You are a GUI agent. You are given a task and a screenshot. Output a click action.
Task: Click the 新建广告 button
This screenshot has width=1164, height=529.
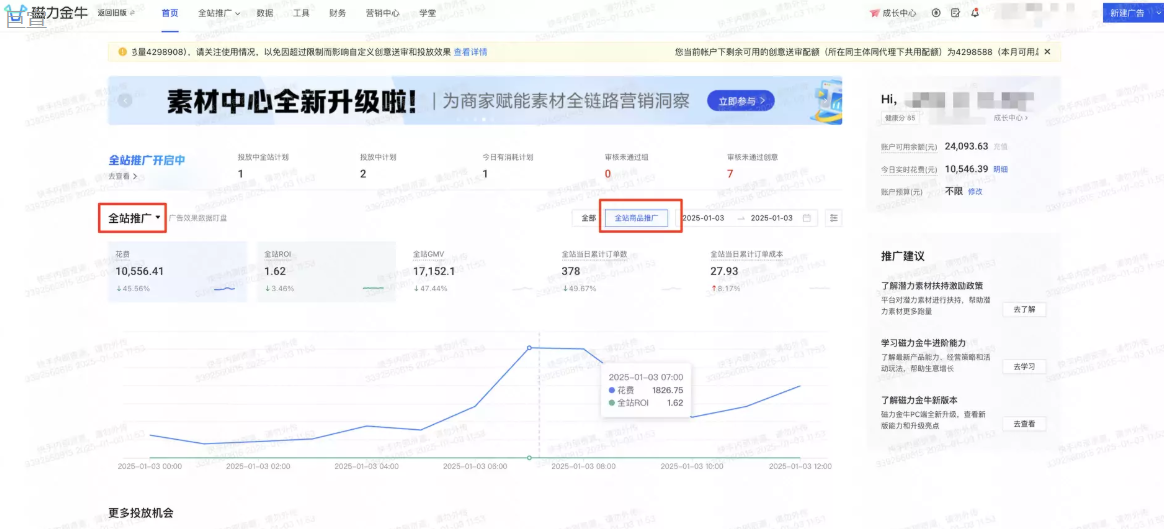1126,13
